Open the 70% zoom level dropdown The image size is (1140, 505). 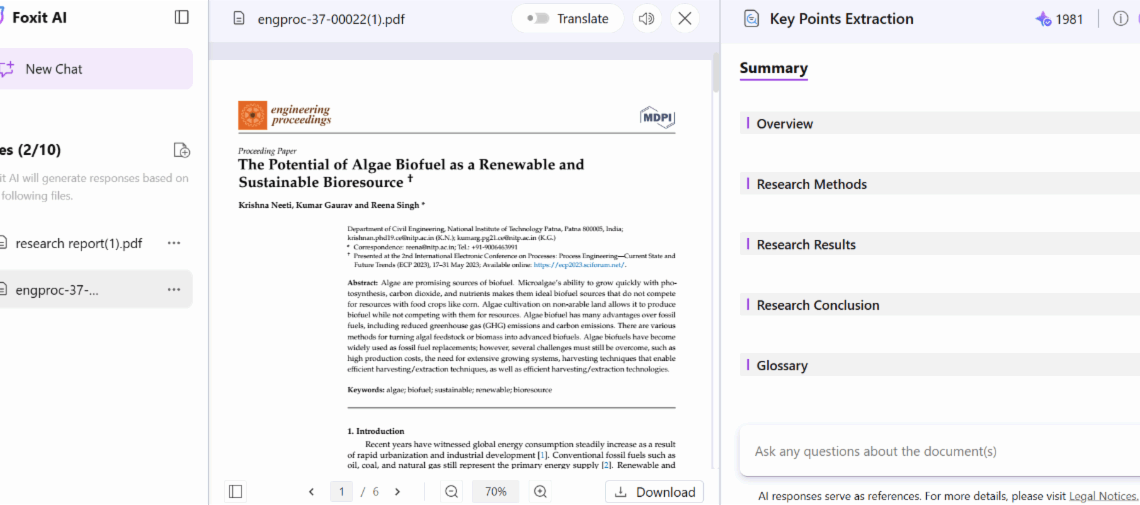[x=496, y=491]
